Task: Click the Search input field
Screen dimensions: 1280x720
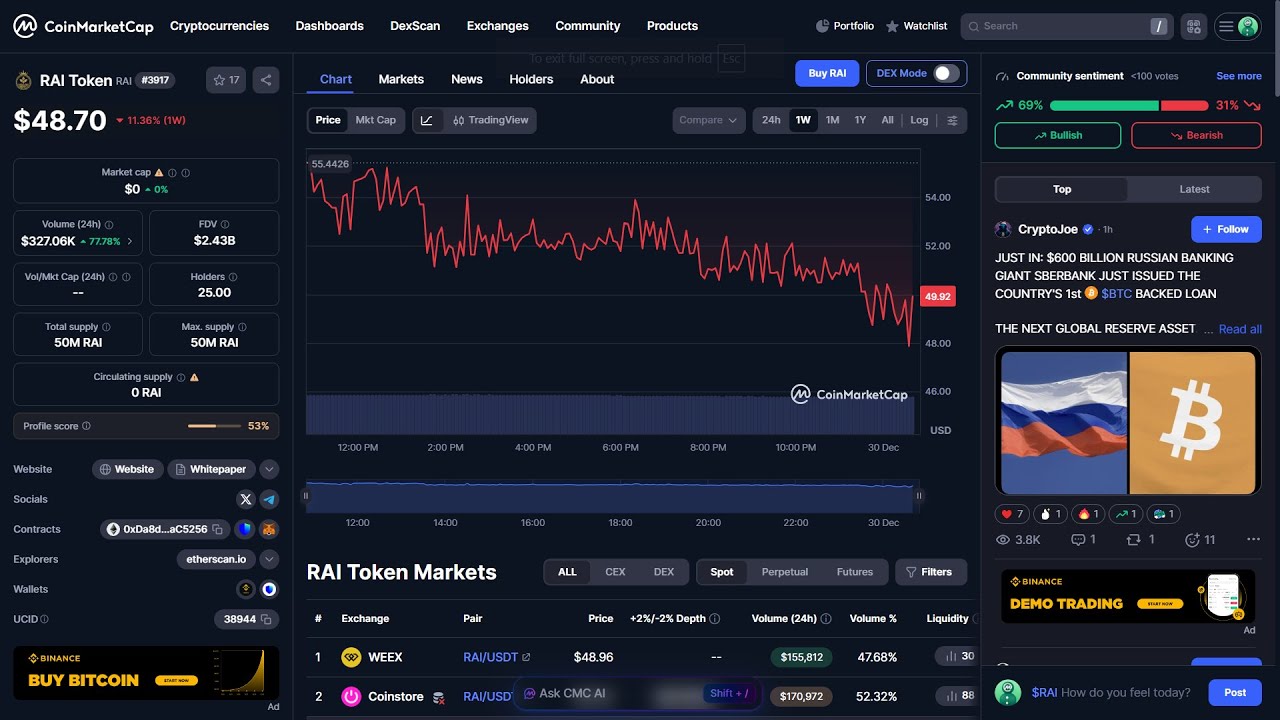Action: [x=1066, y=26]
